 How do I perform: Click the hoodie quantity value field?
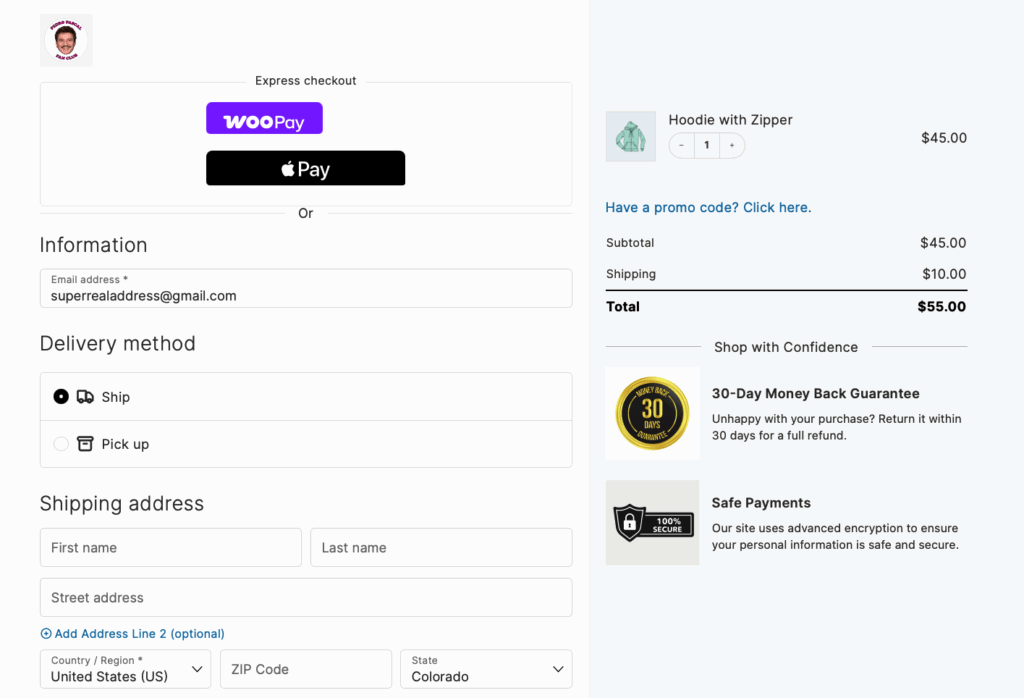coord(707,145)
